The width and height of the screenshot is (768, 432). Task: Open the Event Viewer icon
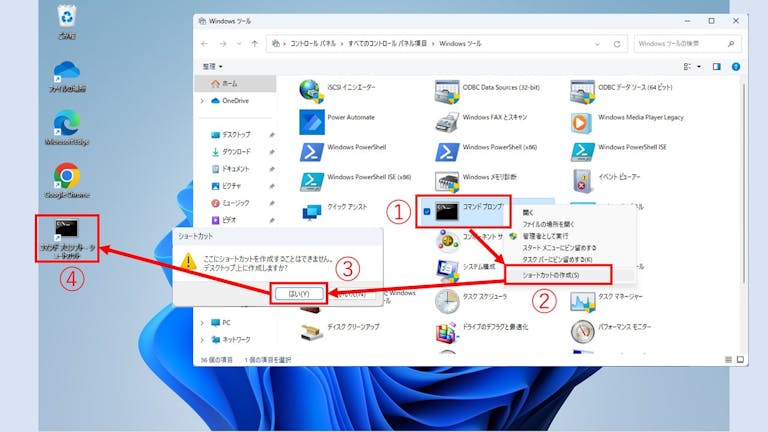pyautogui.click(x=582, y=181)
